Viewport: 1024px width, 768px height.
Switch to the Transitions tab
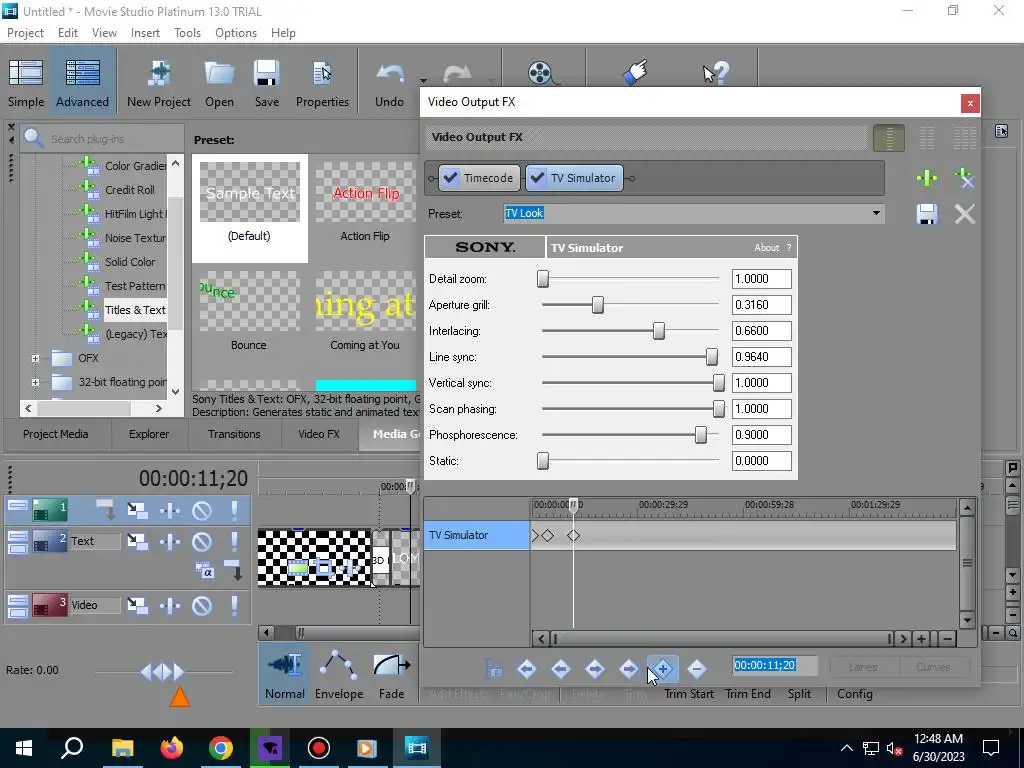tap(234, 434)
